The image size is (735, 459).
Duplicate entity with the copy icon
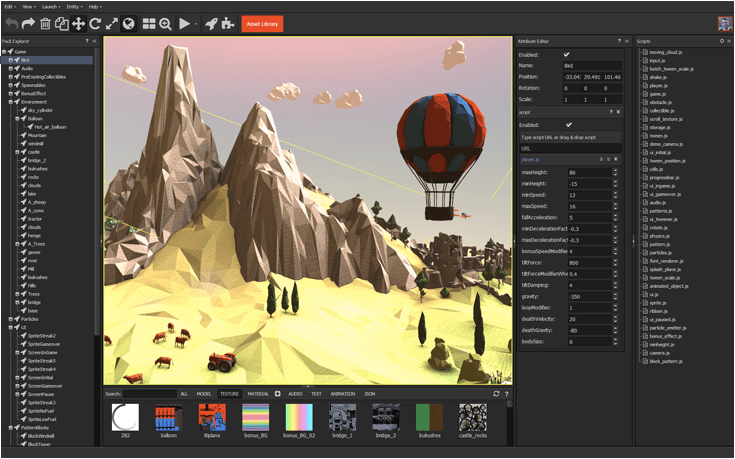tap(61, 23)
